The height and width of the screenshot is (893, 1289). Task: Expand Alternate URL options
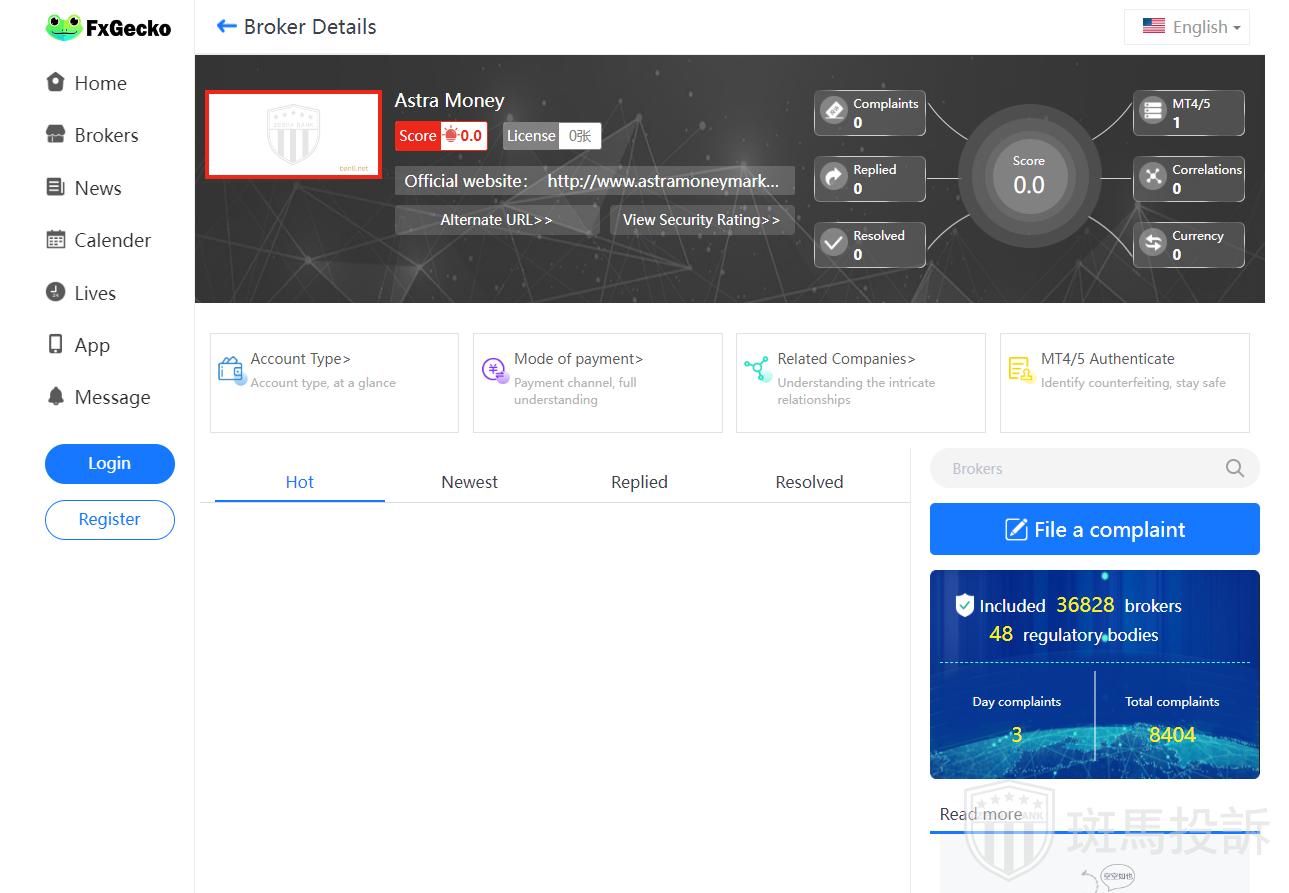[x=497, y=220]
